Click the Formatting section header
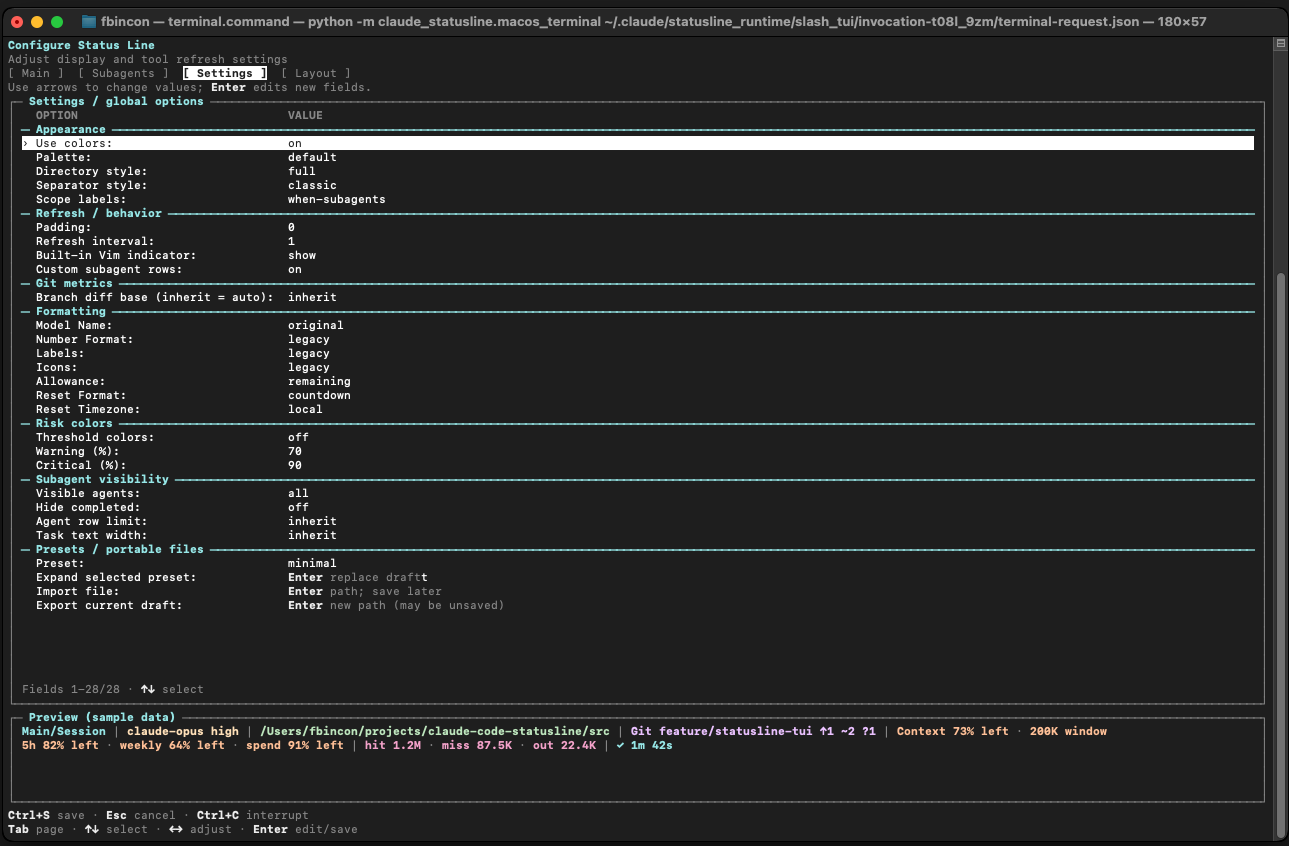 click(70, 311)
